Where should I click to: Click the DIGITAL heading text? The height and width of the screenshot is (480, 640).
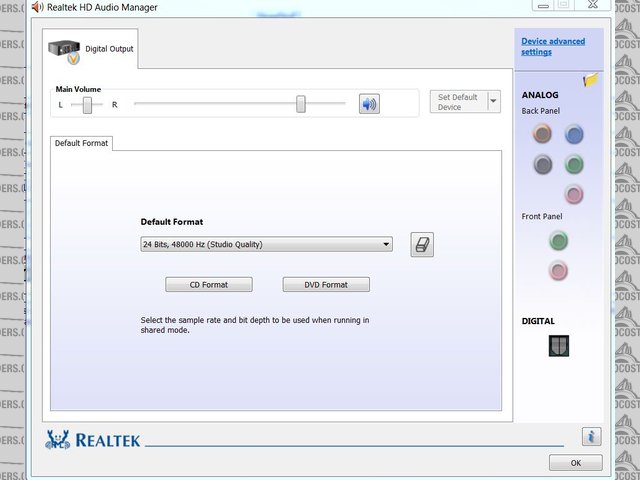[538, 321]
